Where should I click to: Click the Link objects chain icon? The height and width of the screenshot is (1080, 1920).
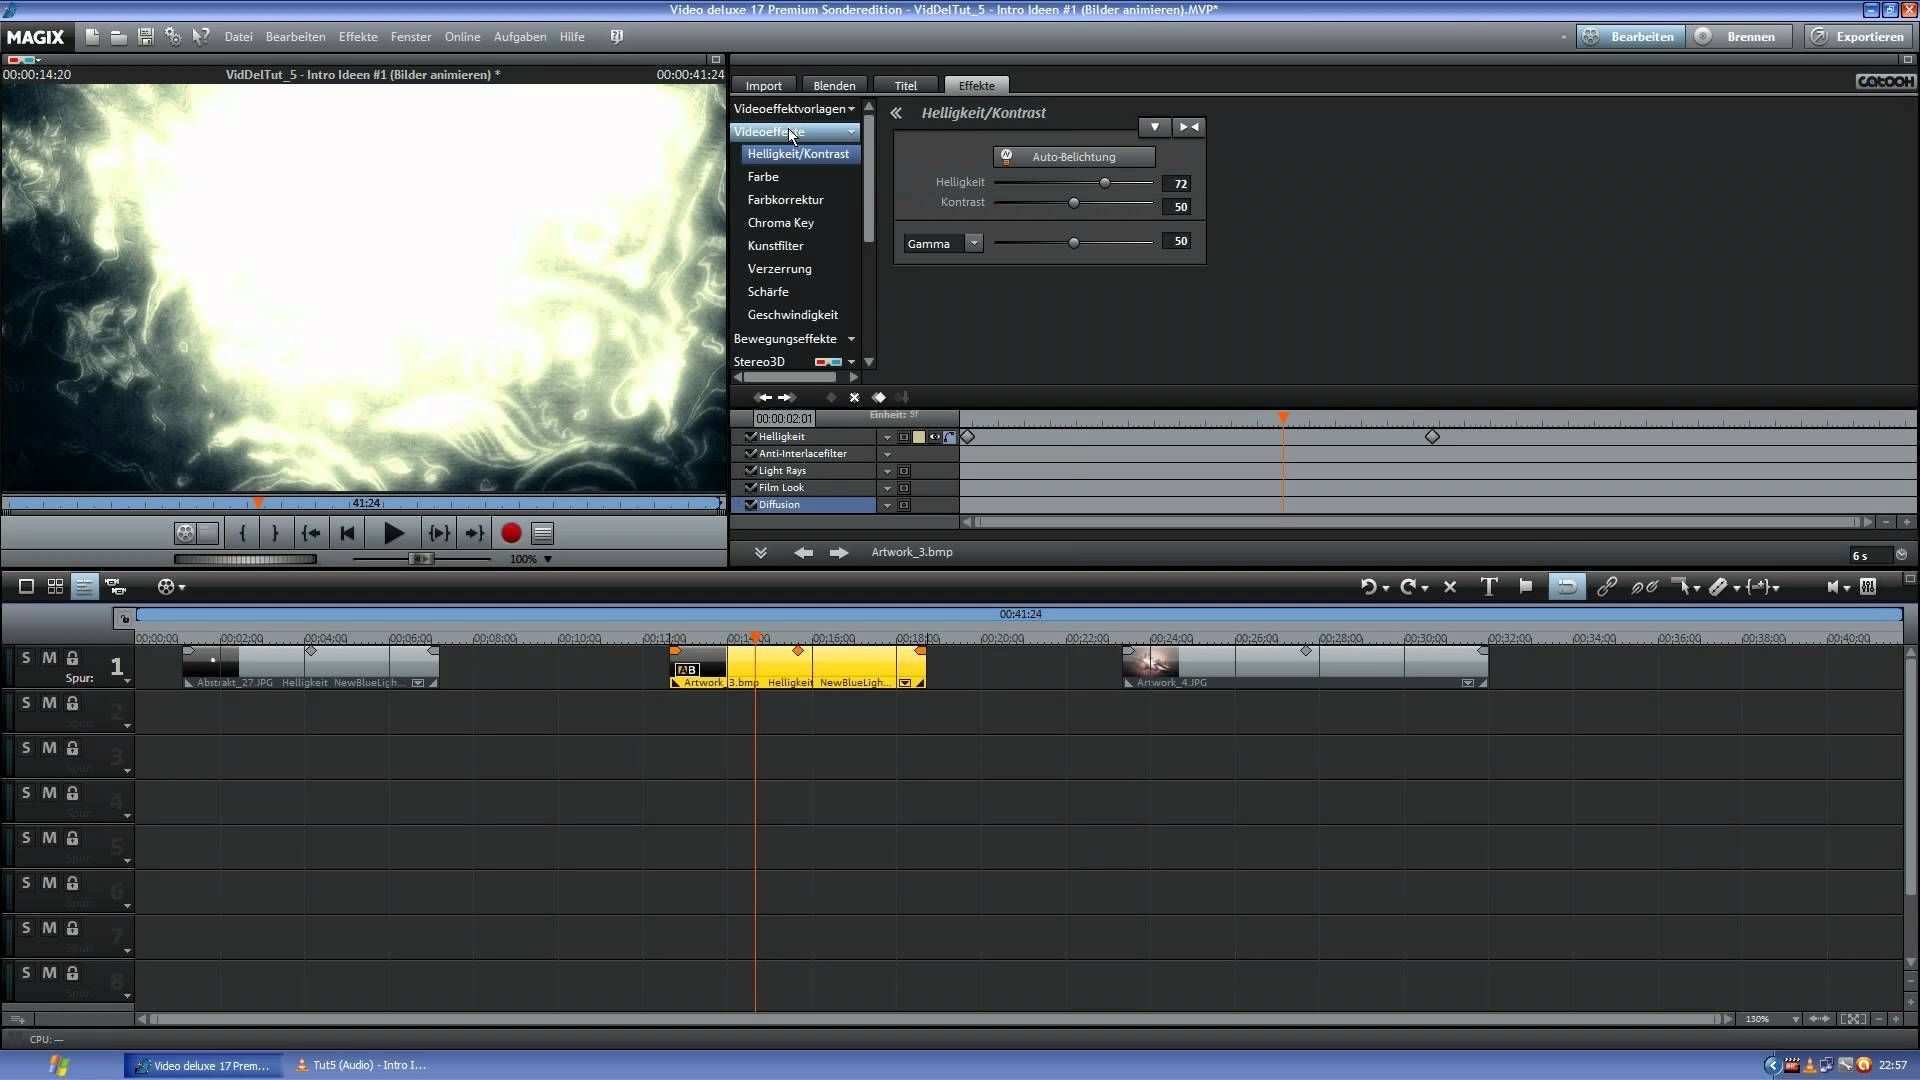coord(1606,587)
